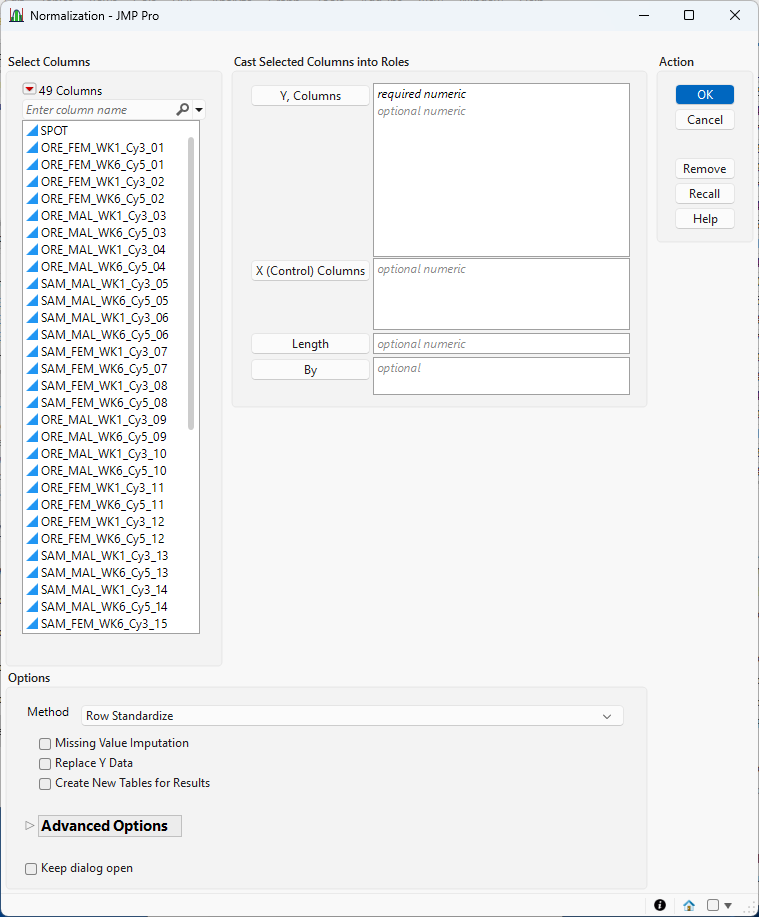759x917 pixels.
Task: Click the home window icon in status bar
Action: point(689,905)
